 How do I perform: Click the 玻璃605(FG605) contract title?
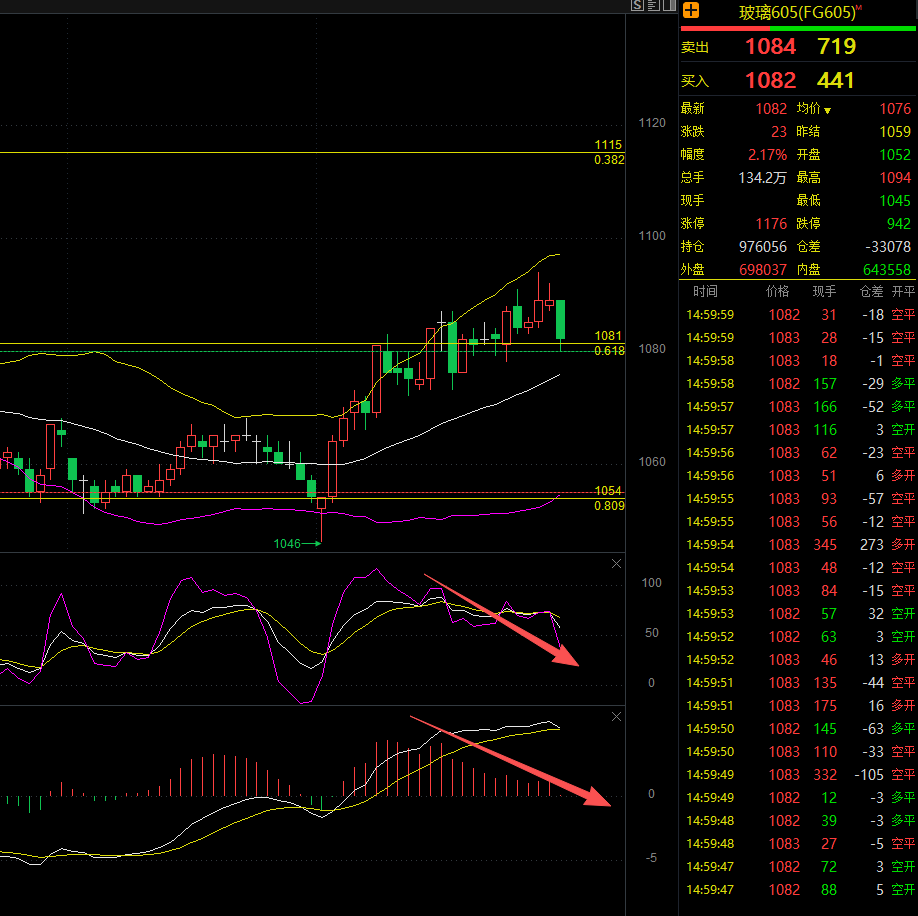tap(797, 12)
